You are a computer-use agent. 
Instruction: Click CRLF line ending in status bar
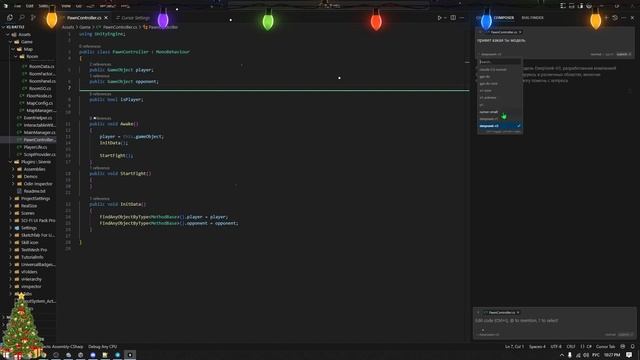pos(571,347)
